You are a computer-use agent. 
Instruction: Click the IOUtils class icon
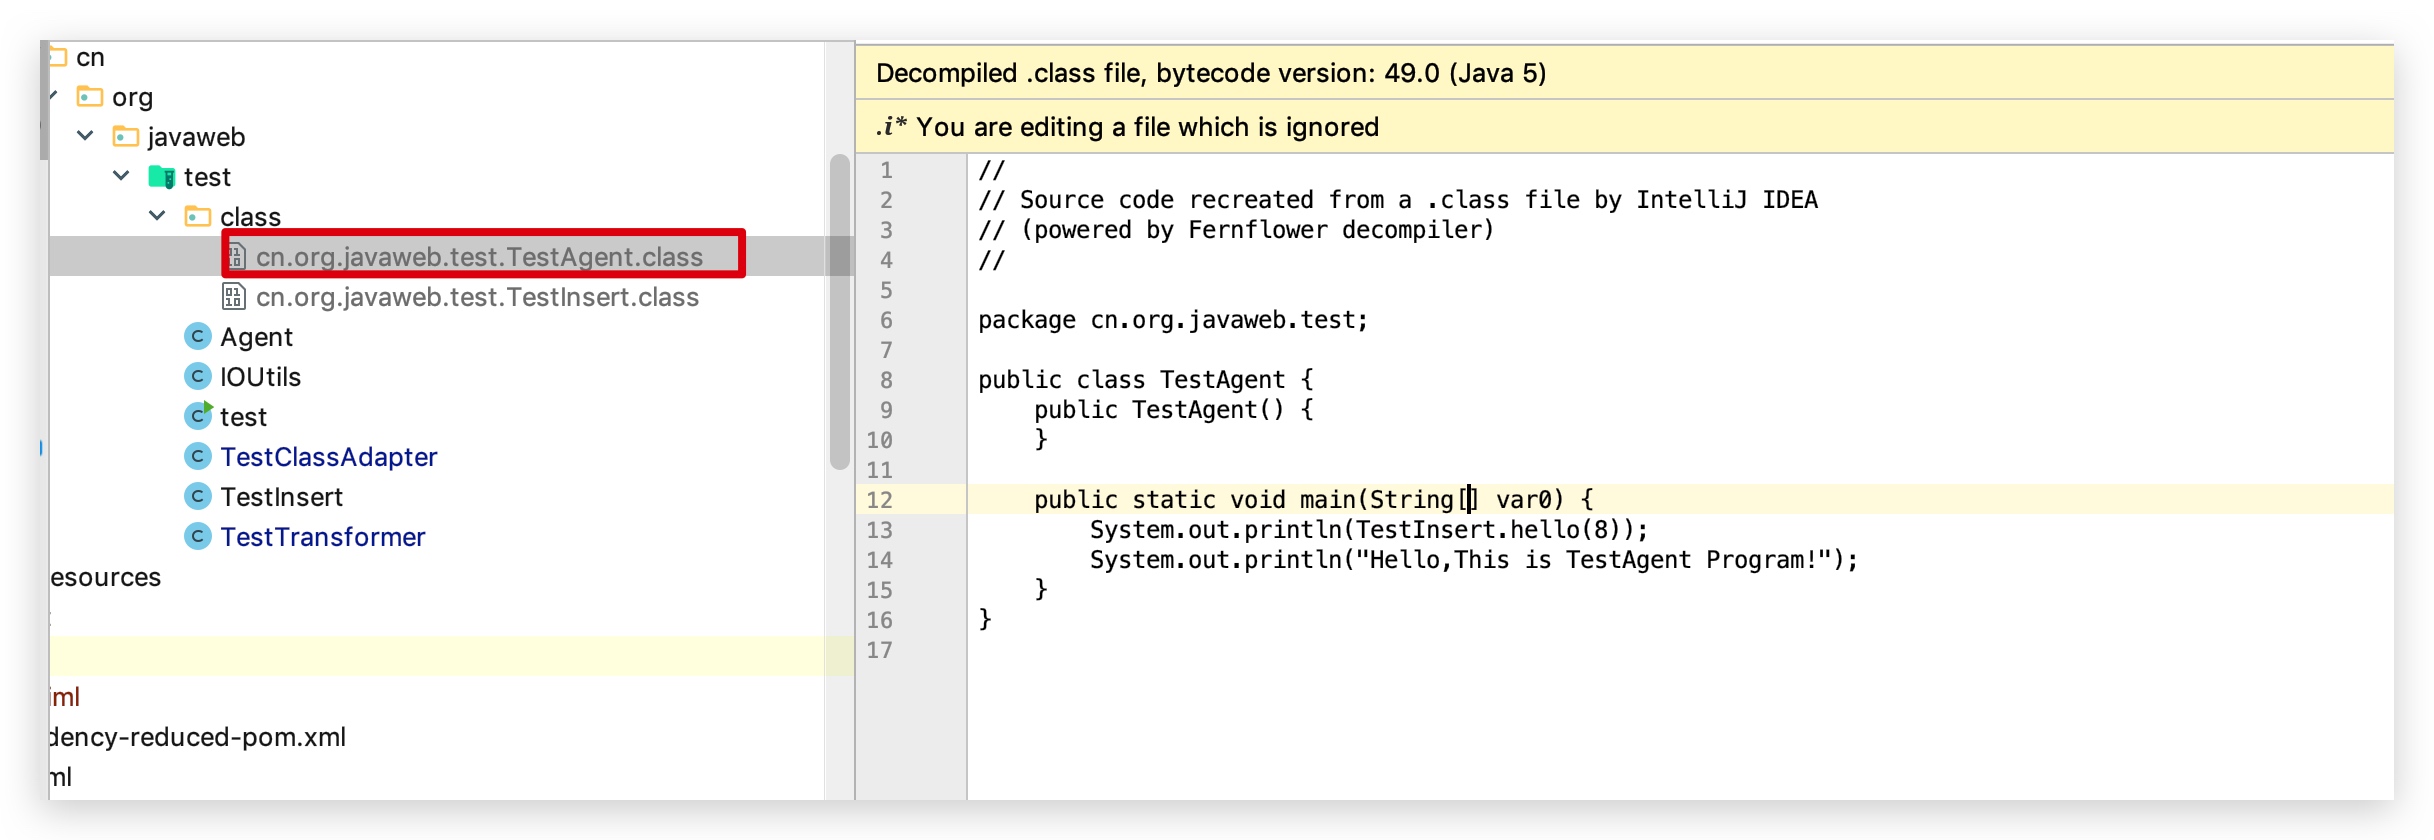point(198,377)
